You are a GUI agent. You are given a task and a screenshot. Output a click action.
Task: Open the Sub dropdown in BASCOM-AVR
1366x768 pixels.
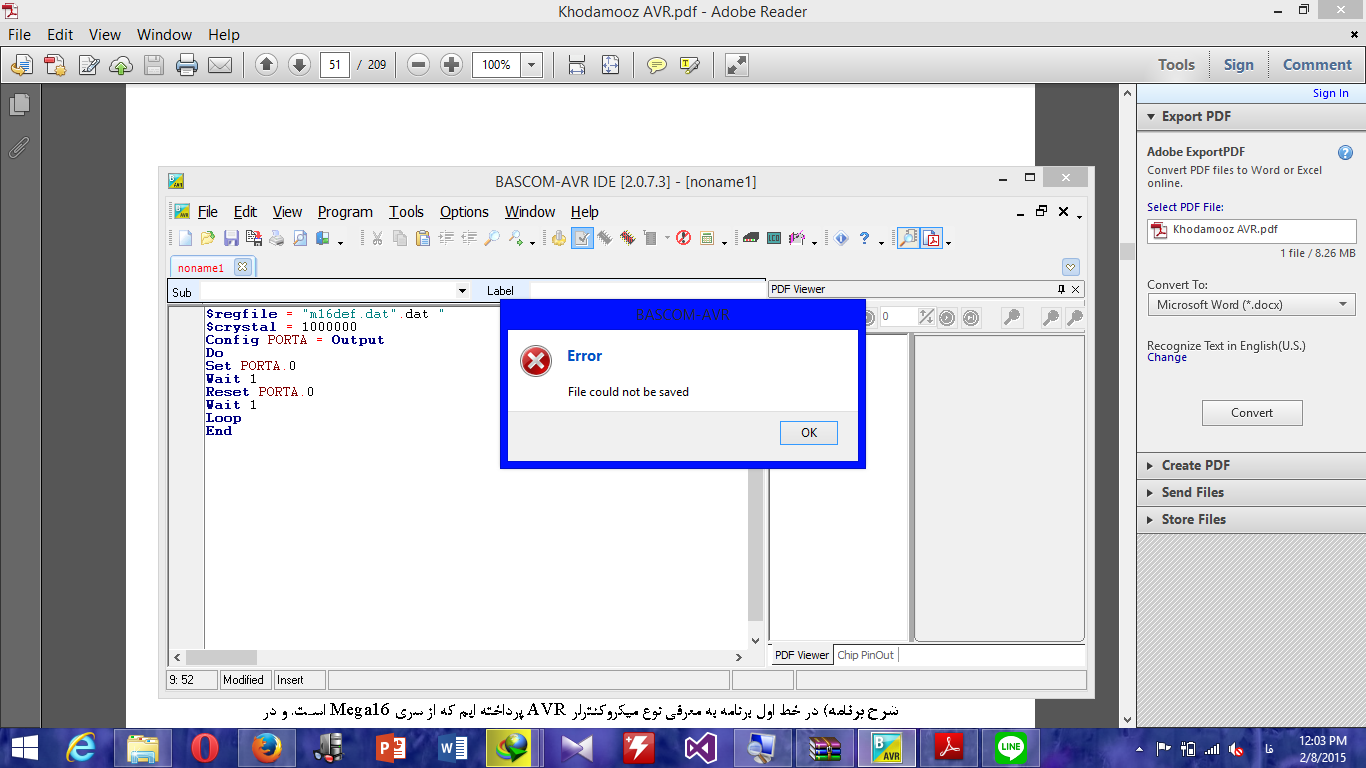click(462, 291)
